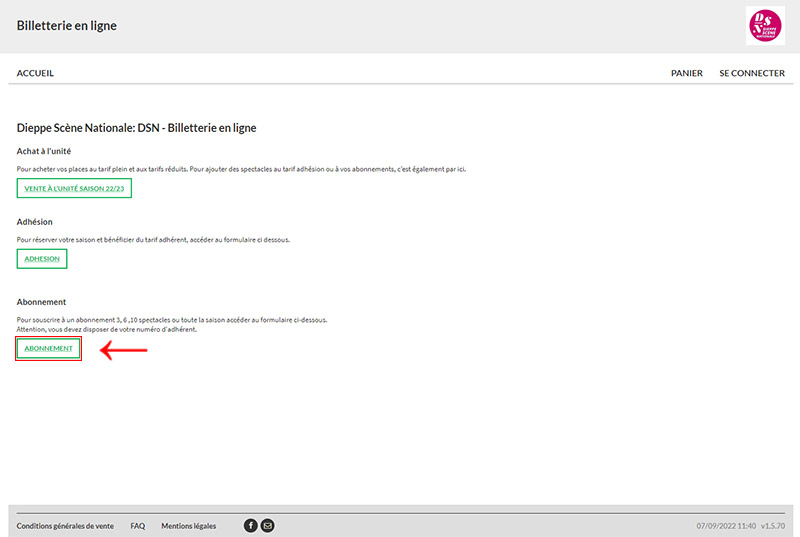Click text starting 'Pour réserver votre saison'
The width and height of the screenshot is (800, 537).
click(153, 240)
